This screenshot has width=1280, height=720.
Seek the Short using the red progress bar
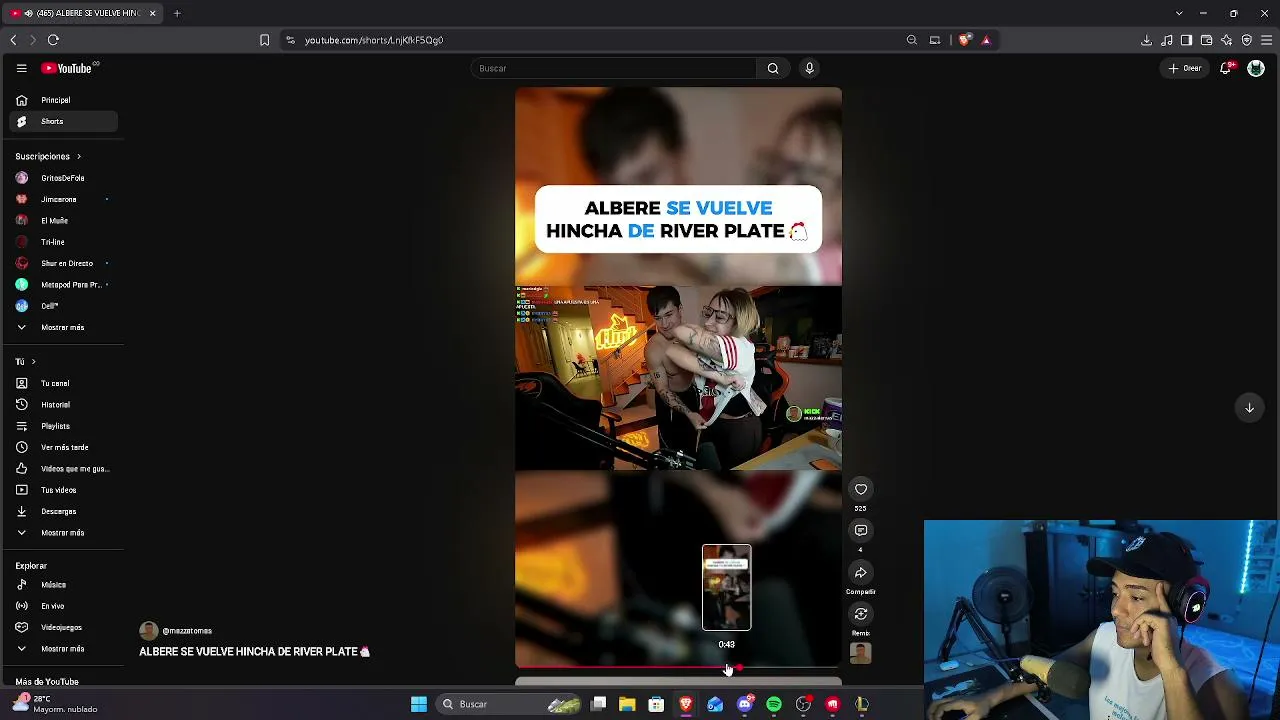click(x=678, y=668)
